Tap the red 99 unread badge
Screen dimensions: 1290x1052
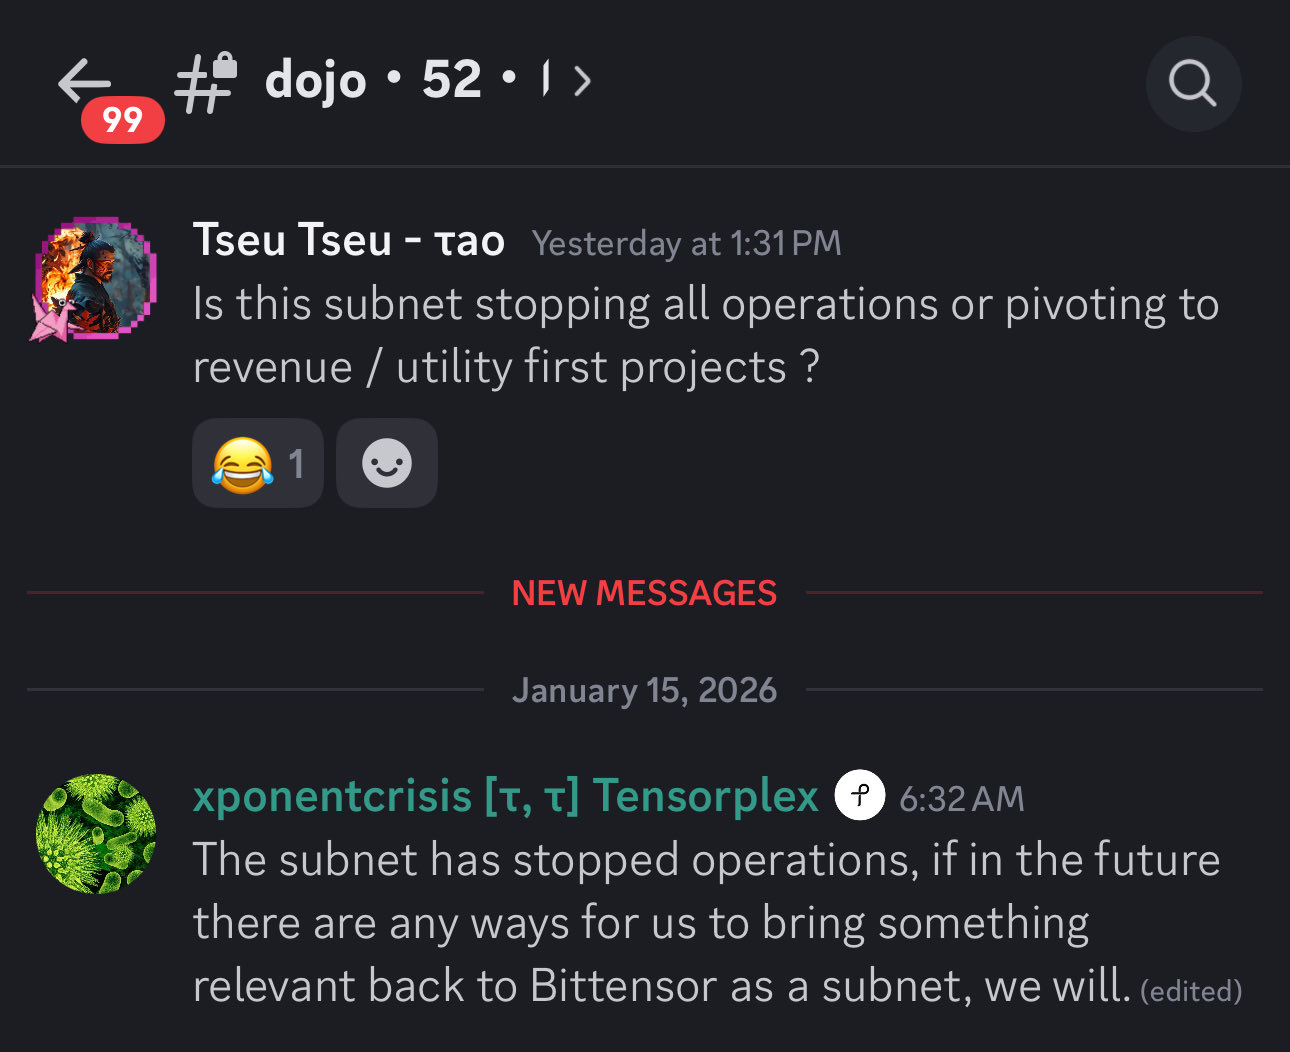click(122, 120)
